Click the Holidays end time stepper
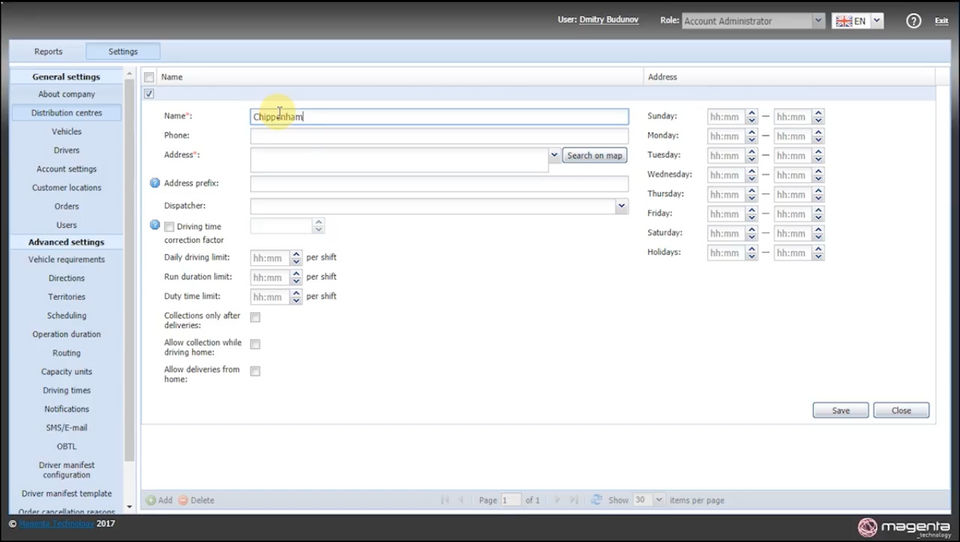This screenshot has width=960, height=542. coord(819,253)
